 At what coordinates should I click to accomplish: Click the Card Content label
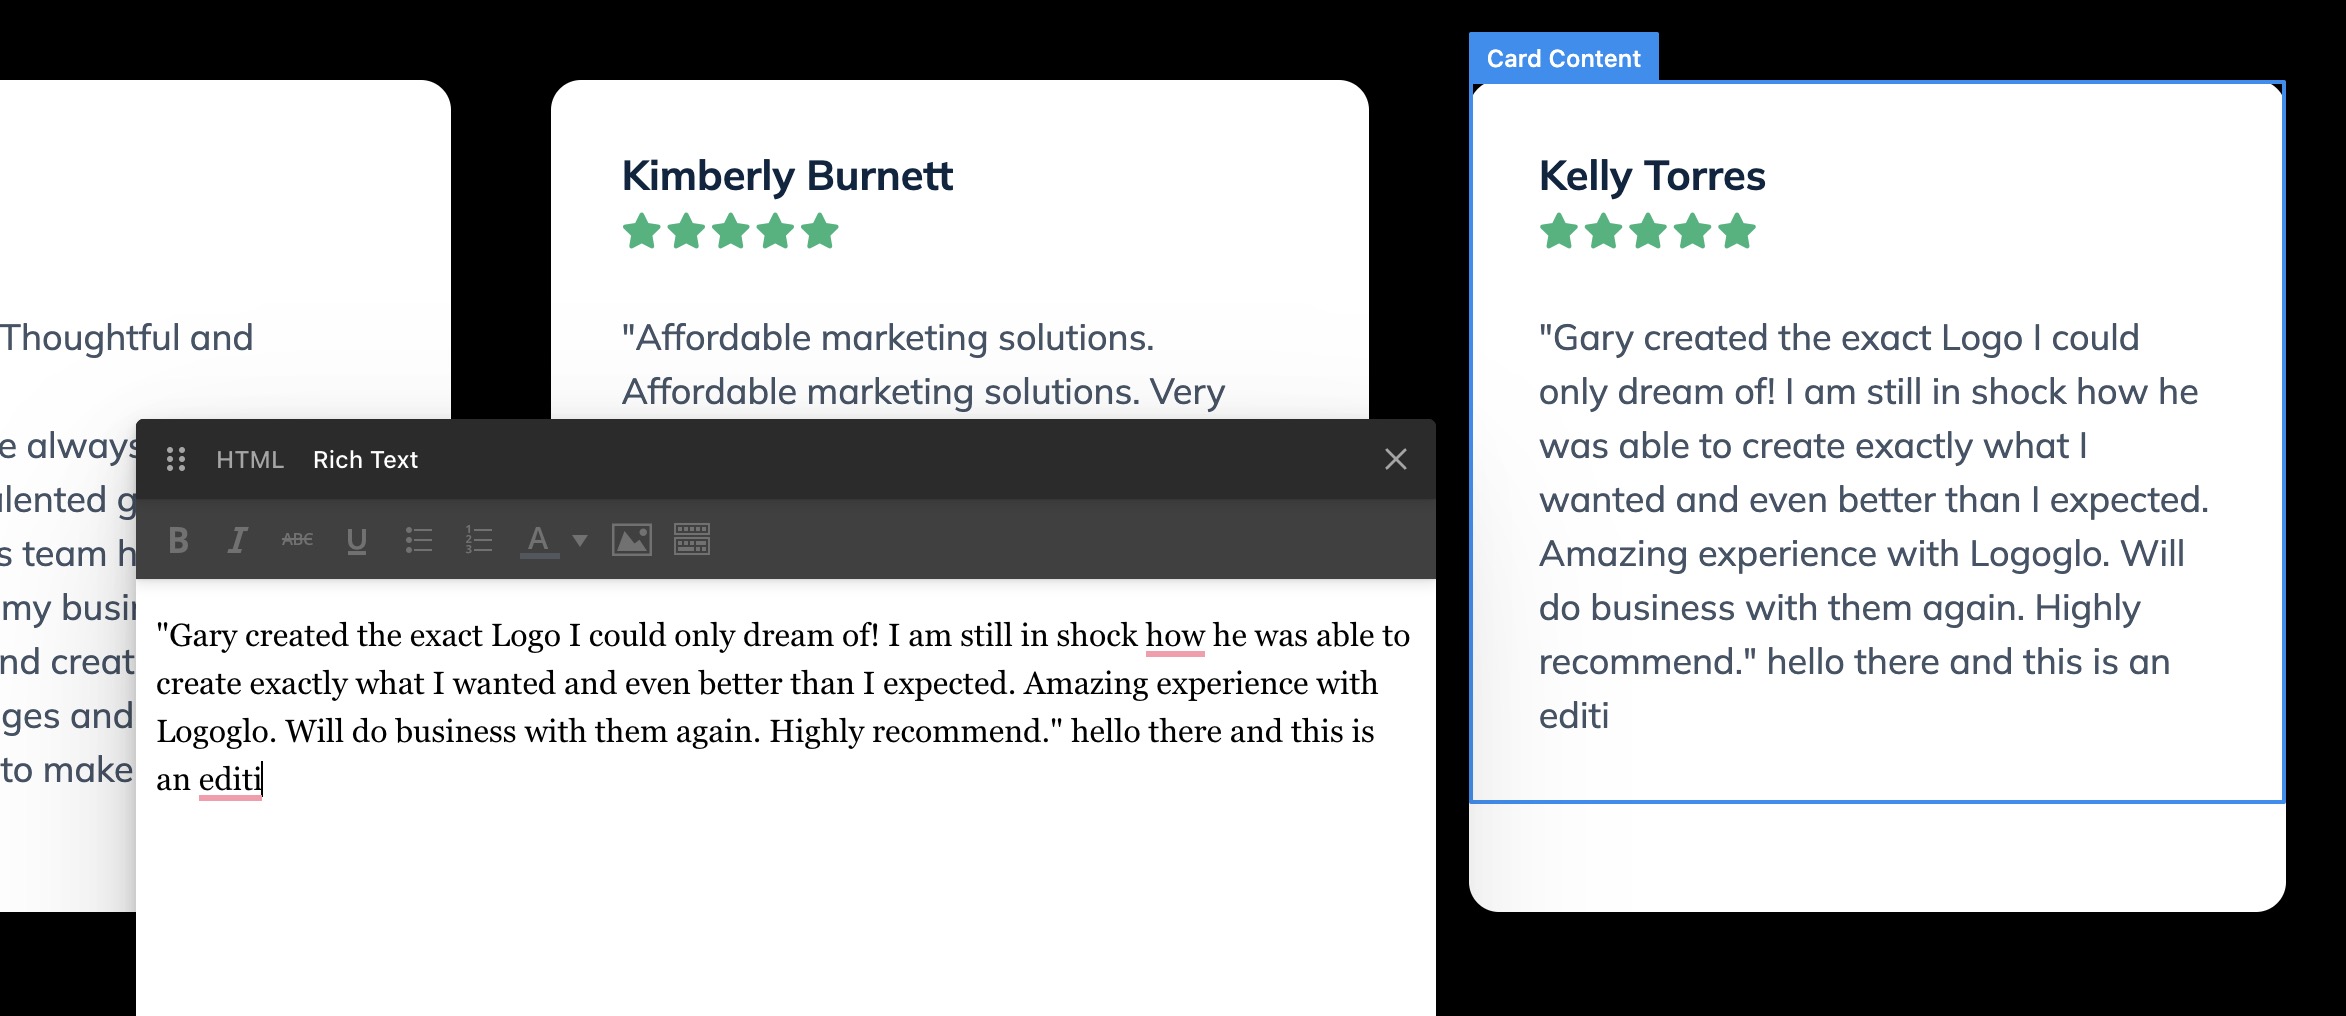coord(1563,59)
